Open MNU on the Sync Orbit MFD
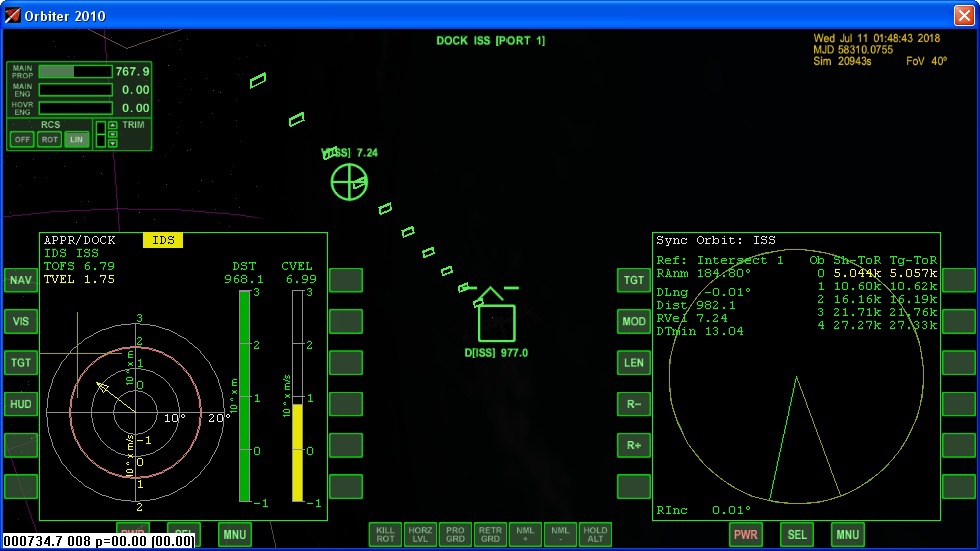980x551 pixels. [848, 535]
